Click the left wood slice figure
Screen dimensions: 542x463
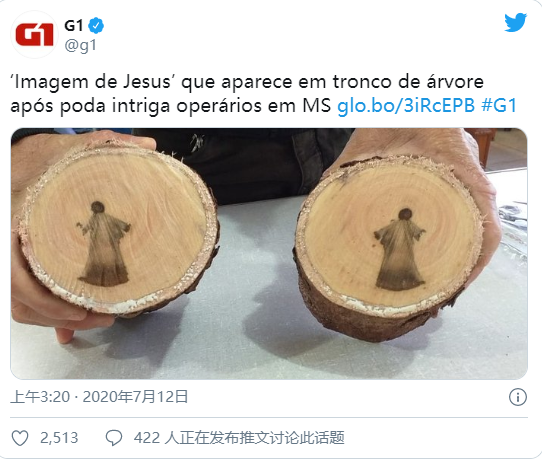click(103, 244)
